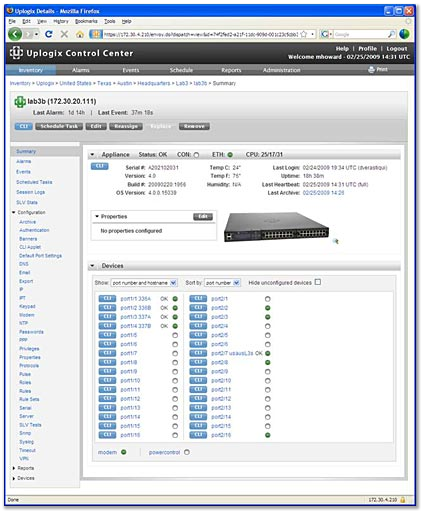Screen dimensions: 425x515
Task: Click the Reassign button
Action: (x=126, y=126)
